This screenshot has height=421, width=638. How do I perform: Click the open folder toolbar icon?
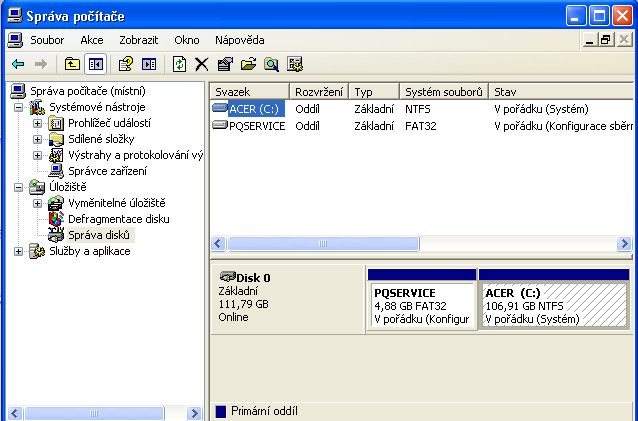(x=248, y=64)
